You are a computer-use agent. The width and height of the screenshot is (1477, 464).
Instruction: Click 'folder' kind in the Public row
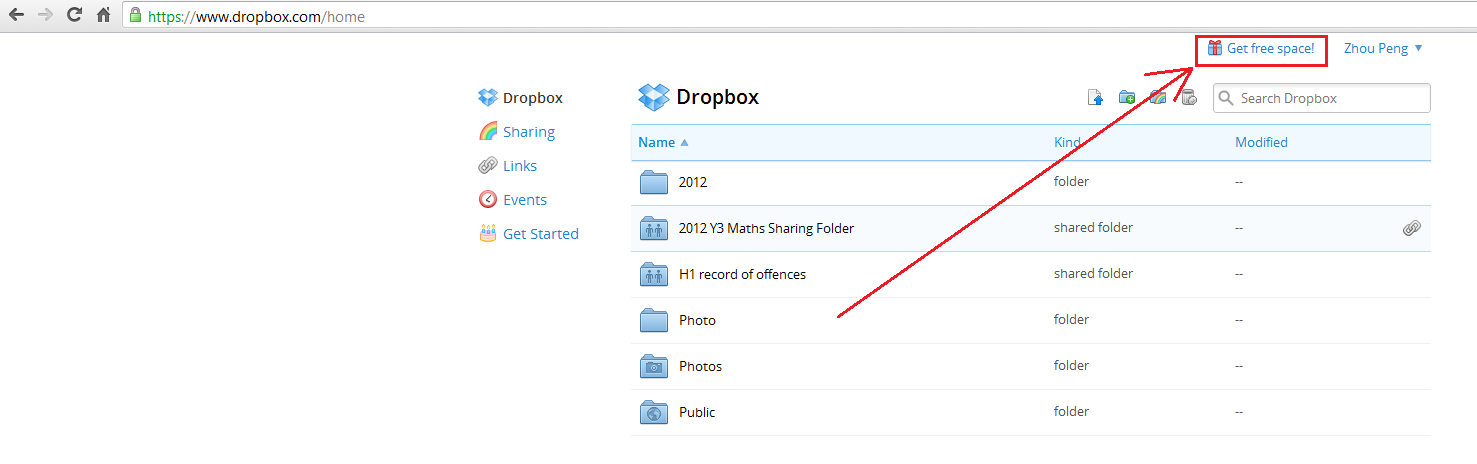point(1071,412)
